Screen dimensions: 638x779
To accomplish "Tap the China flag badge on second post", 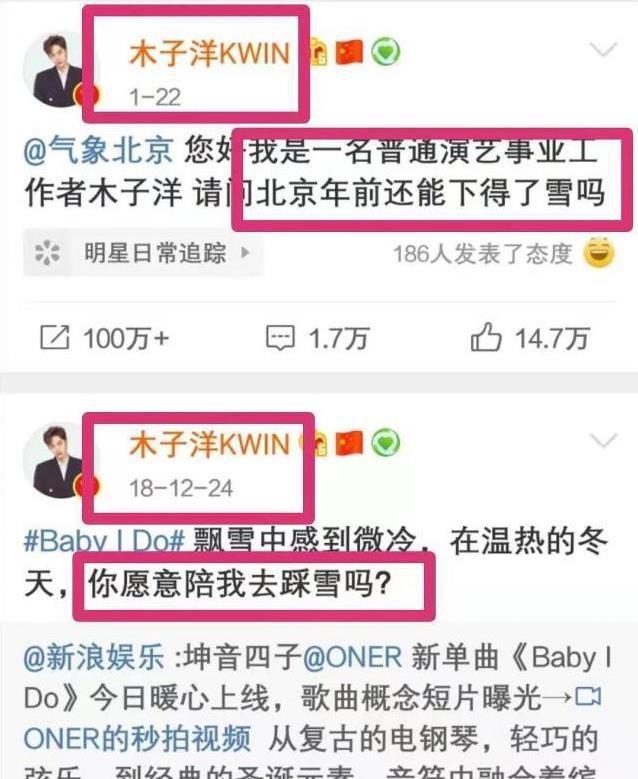I will point(349,443).
